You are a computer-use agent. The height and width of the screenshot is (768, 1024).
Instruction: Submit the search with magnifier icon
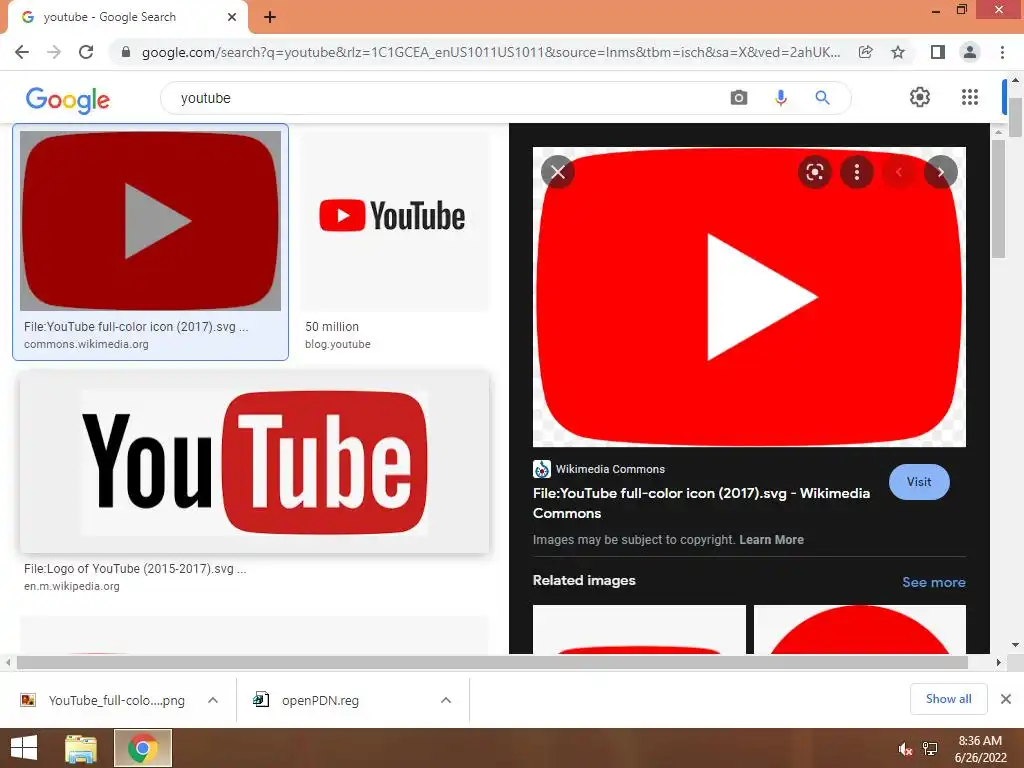coord(822,98)
